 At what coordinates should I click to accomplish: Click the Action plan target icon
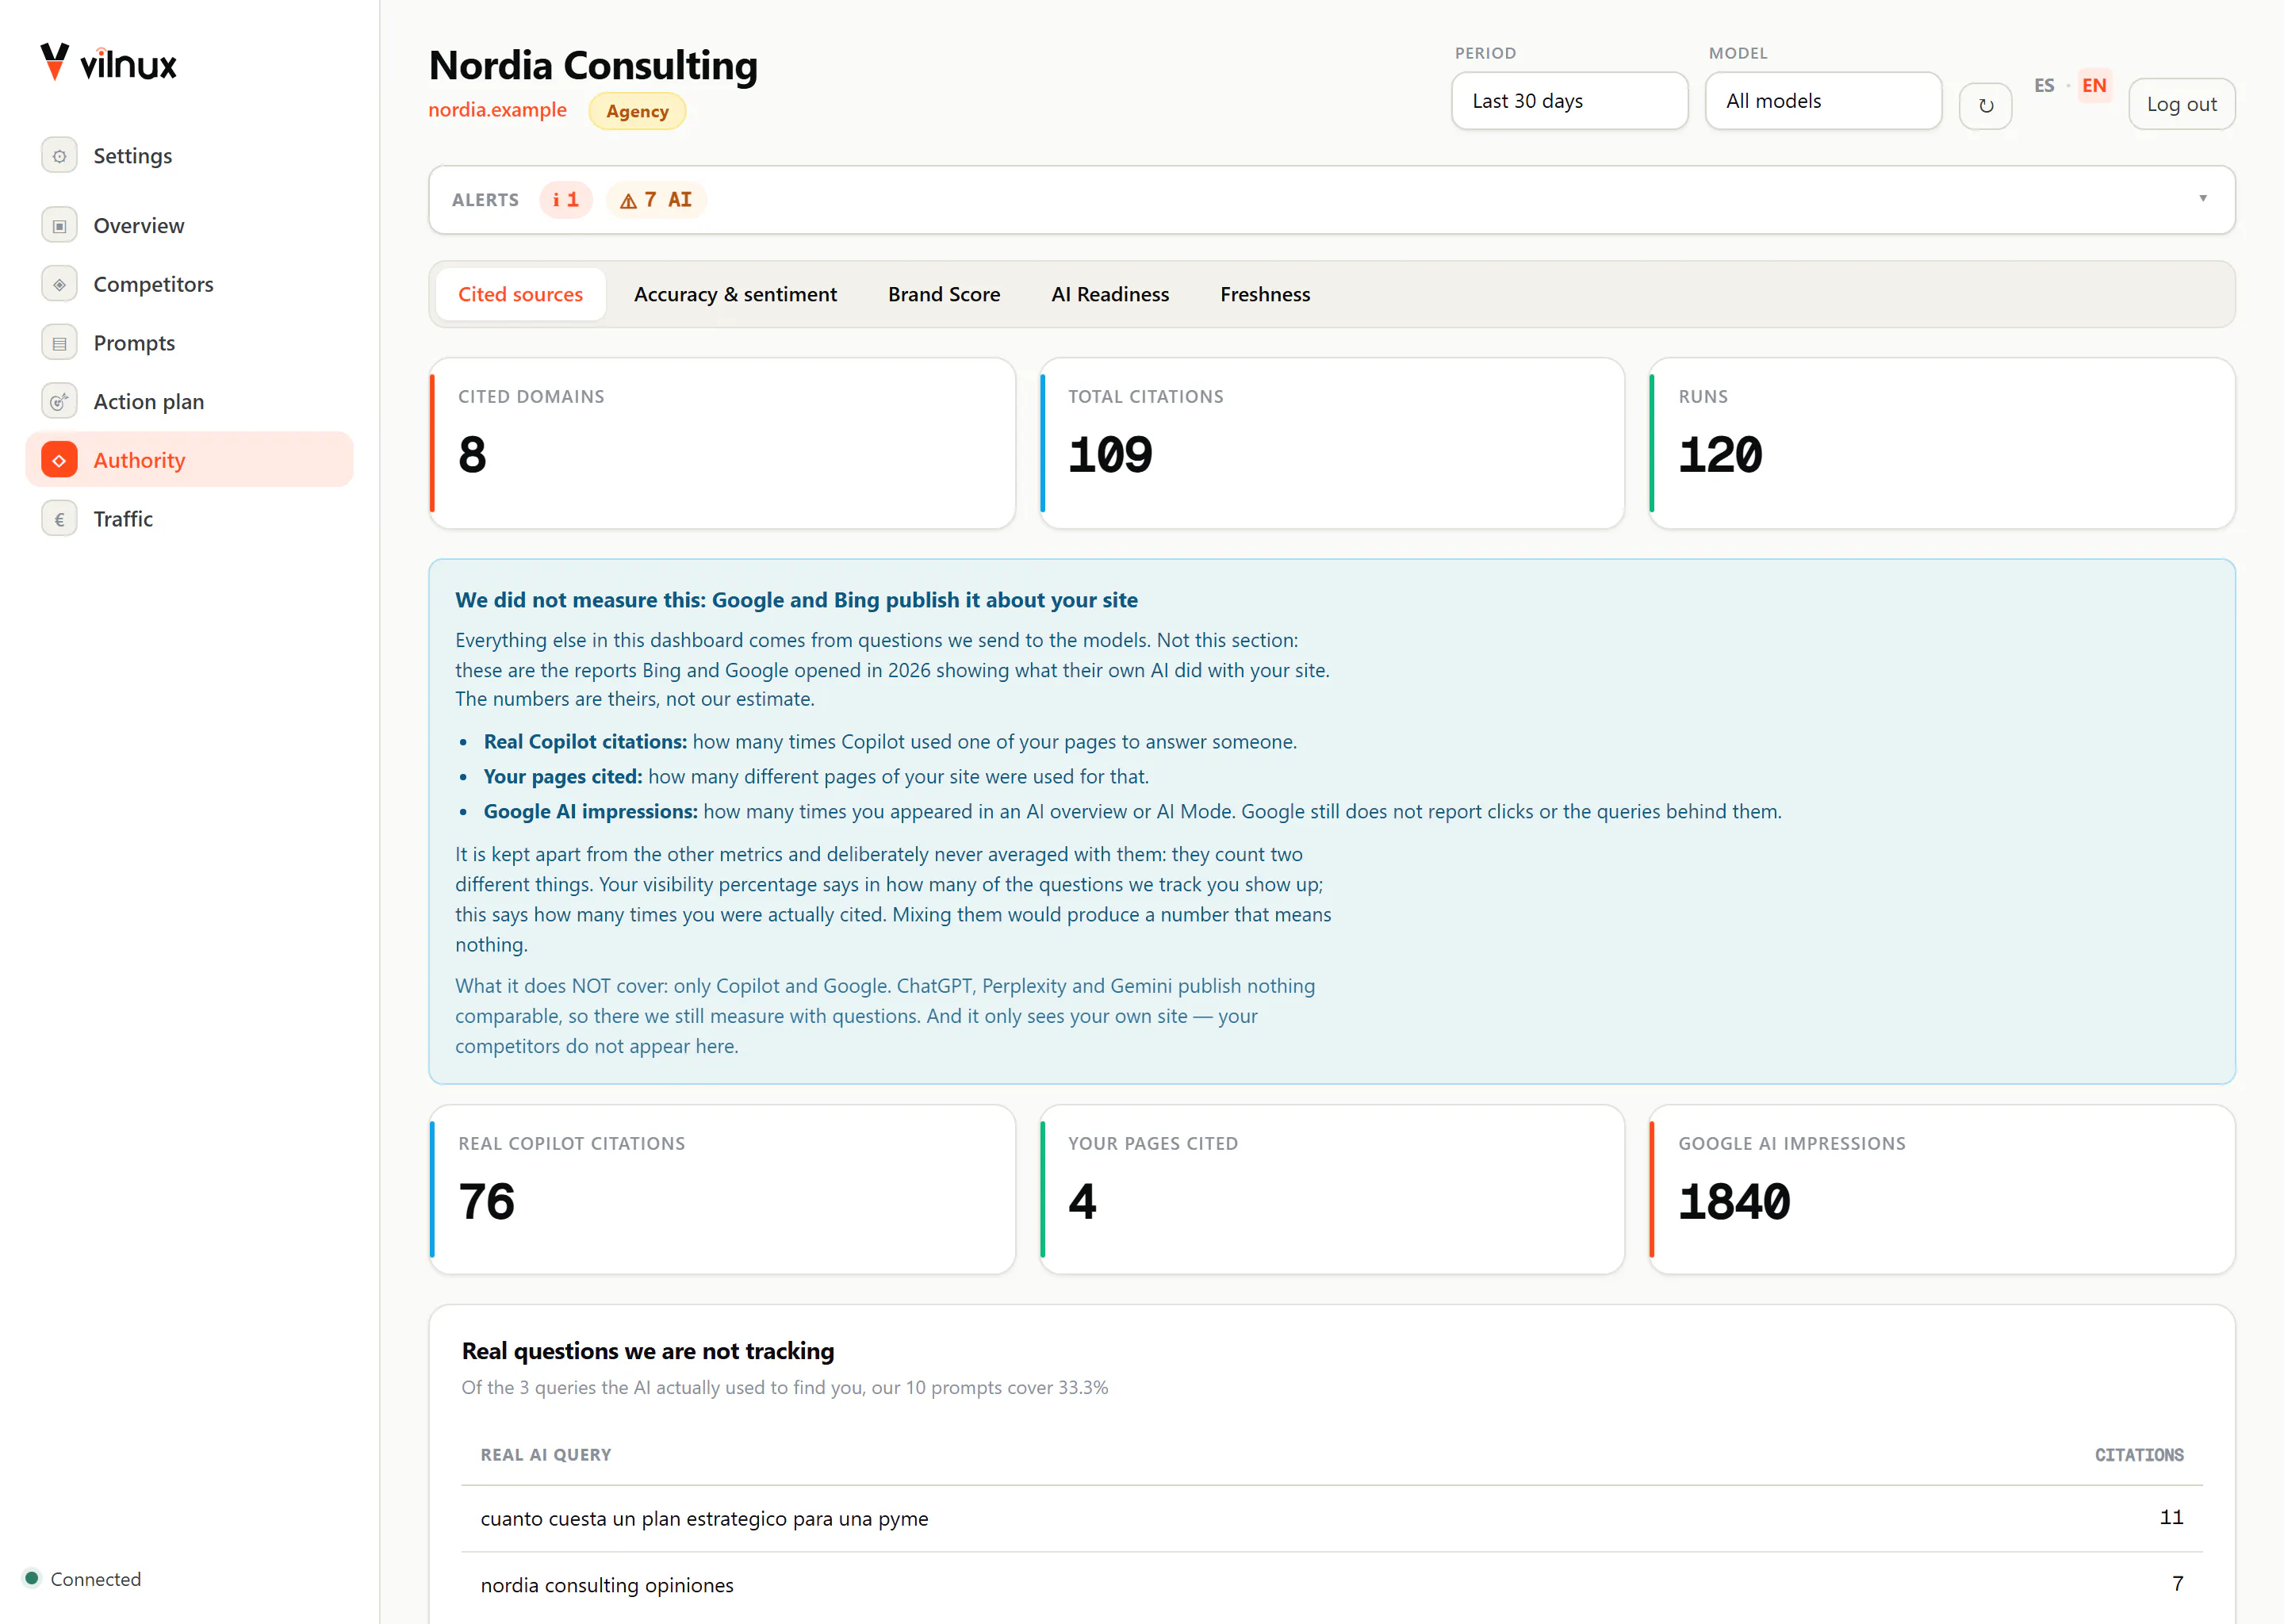coord(59,402)
